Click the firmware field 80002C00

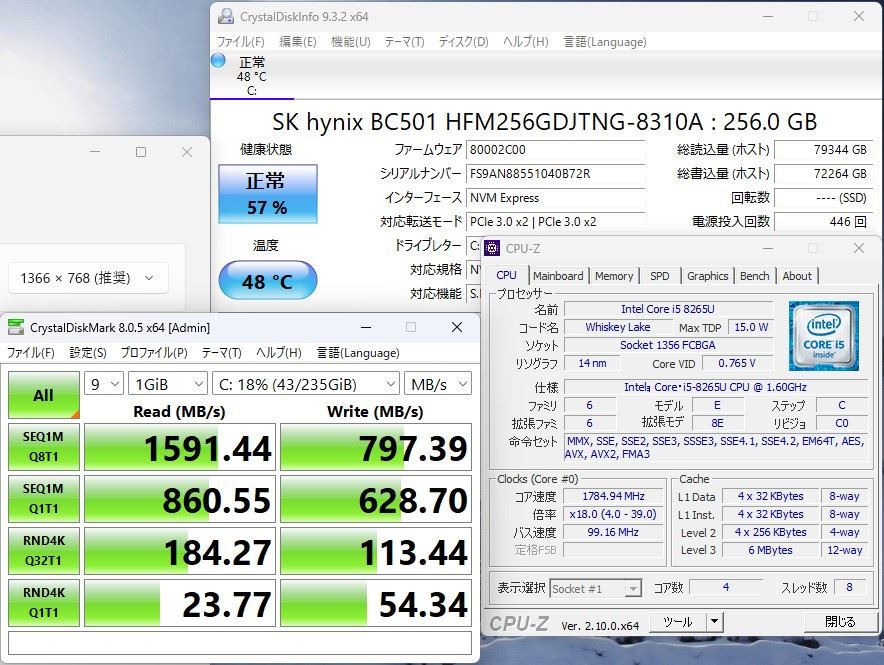pyautogui.click(x=555, y=150)
